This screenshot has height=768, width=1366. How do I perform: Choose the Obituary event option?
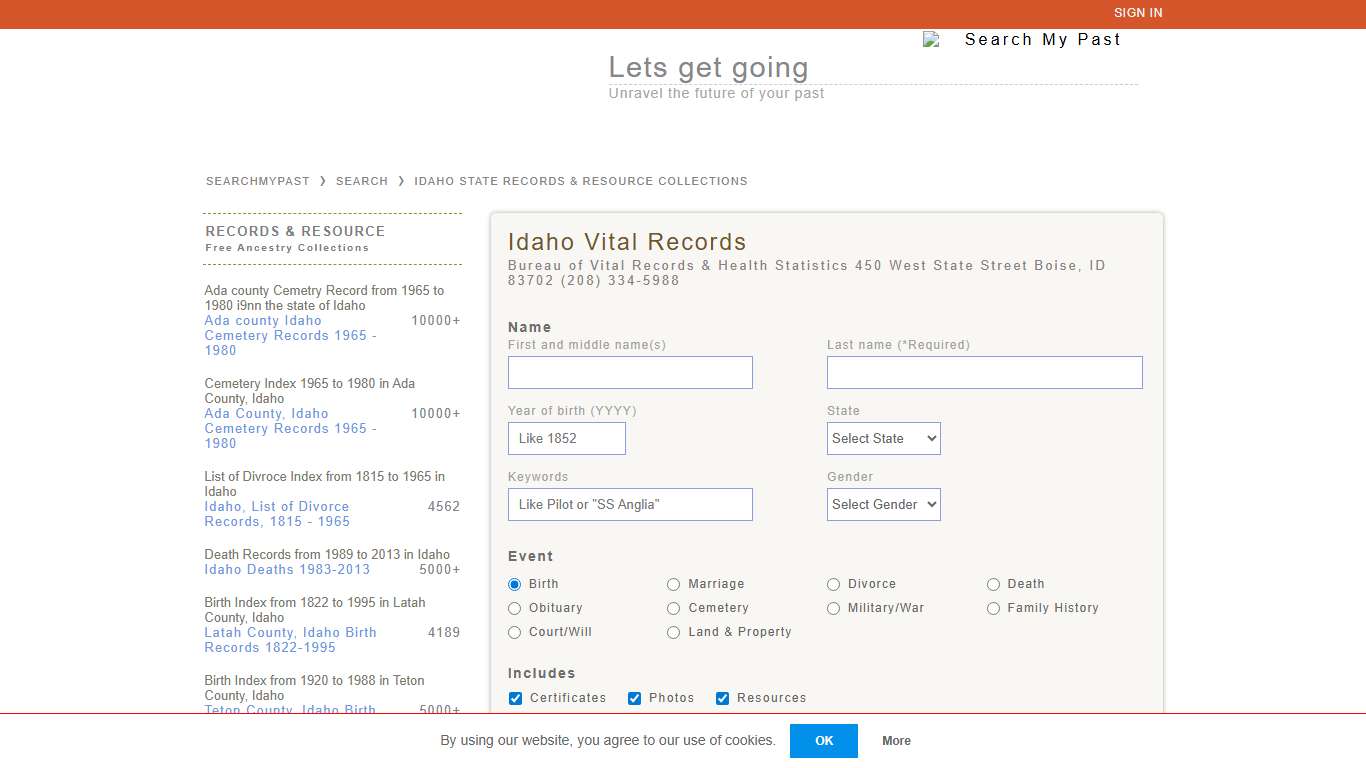(514, 608)
